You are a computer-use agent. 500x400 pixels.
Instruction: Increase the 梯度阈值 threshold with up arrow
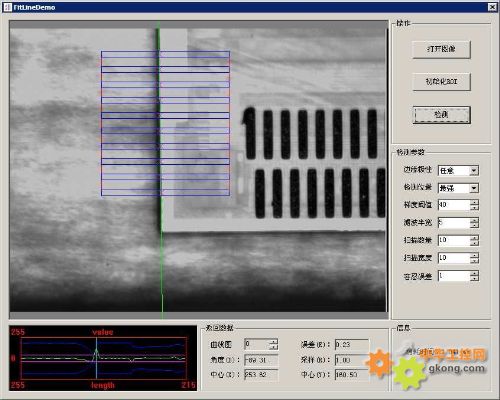pyautogui.click(x=475, y=202)
